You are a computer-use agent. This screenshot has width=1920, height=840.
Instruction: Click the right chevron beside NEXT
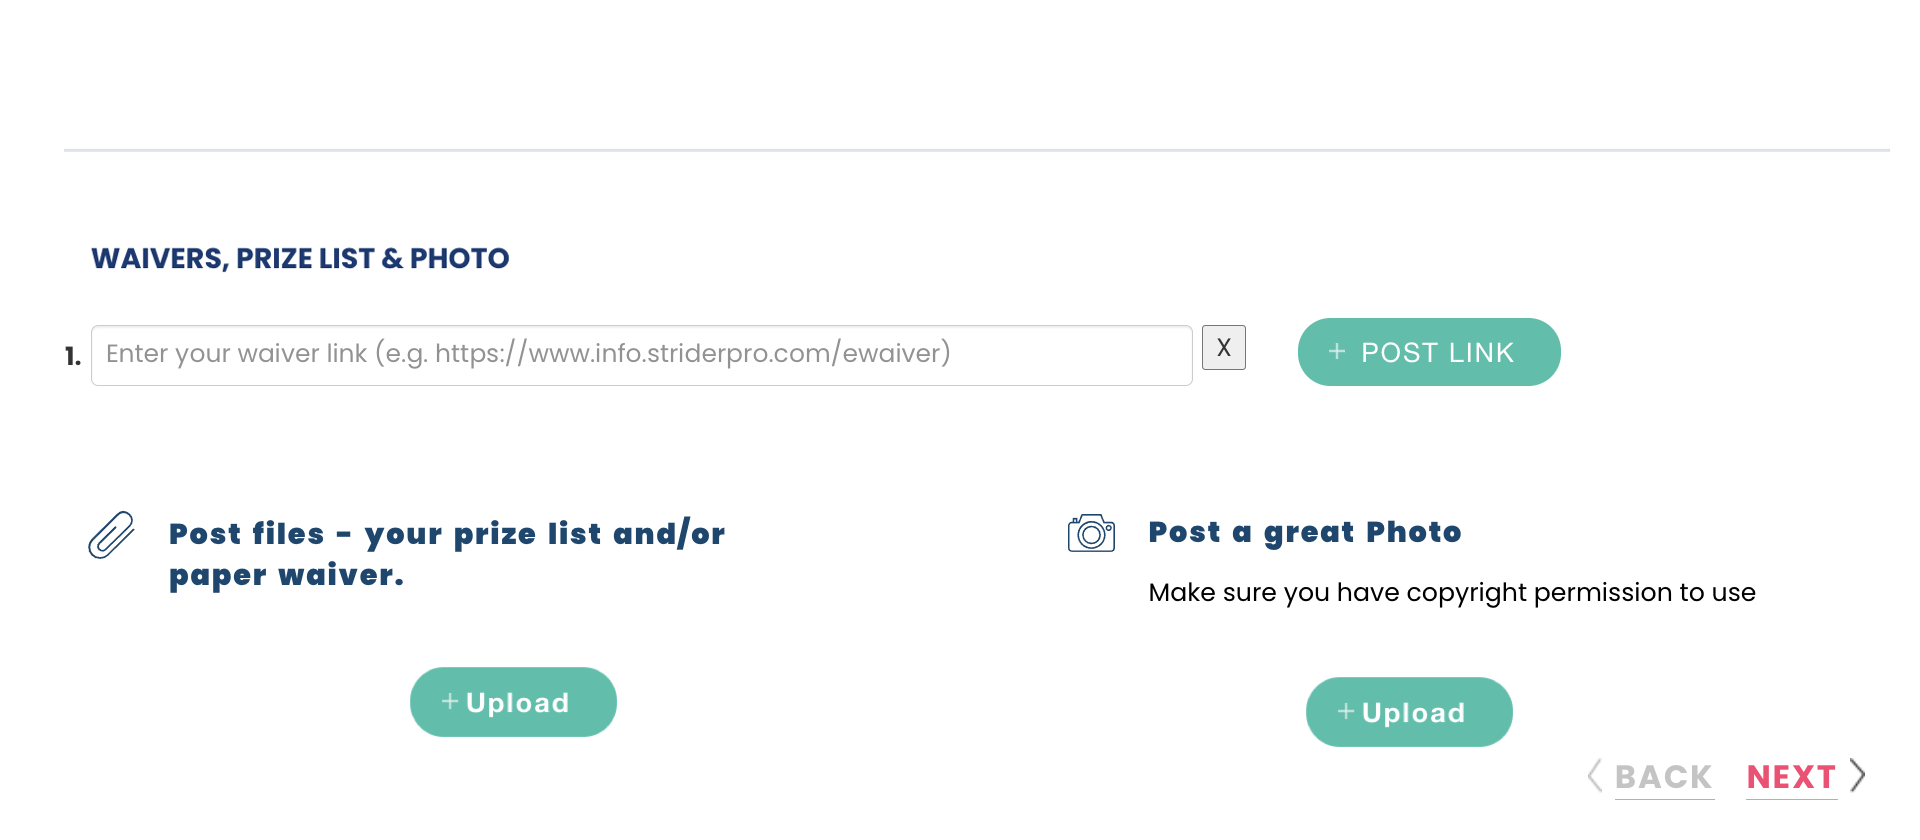click(x=1857, y=776)
